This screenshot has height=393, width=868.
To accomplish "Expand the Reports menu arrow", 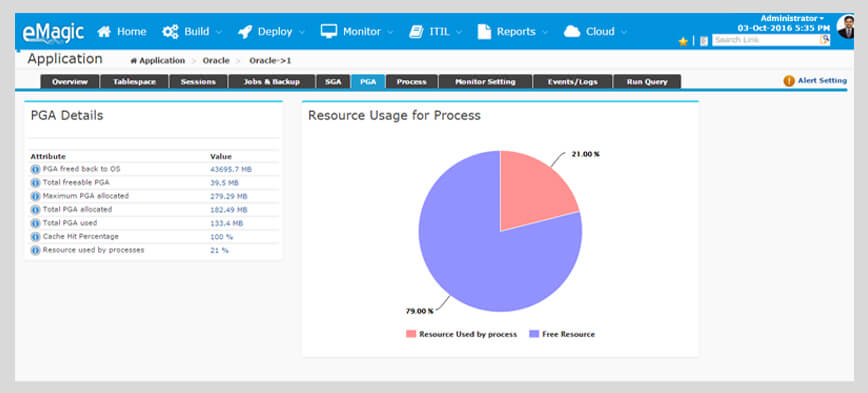I will coord(545,32).
